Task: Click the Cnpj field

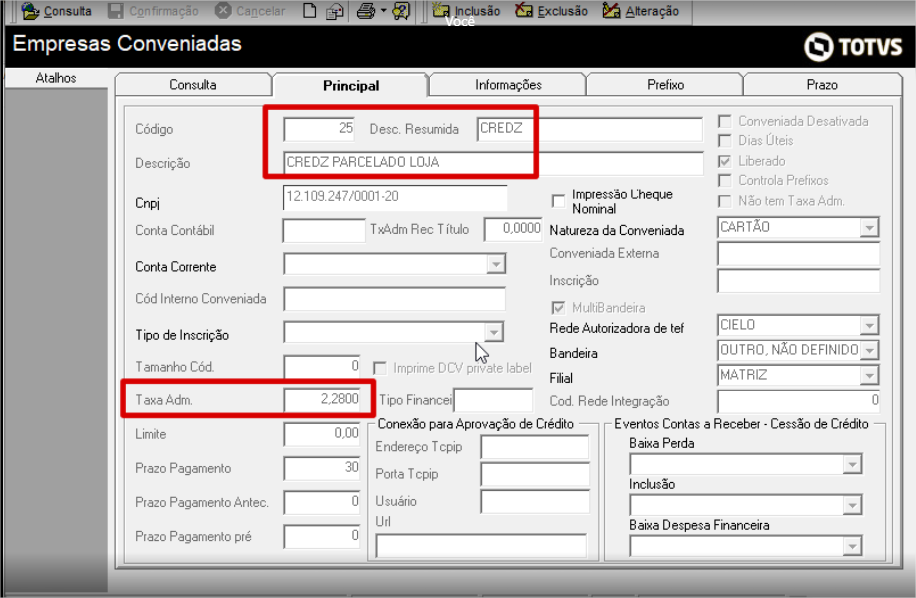Action: point(395,197)
